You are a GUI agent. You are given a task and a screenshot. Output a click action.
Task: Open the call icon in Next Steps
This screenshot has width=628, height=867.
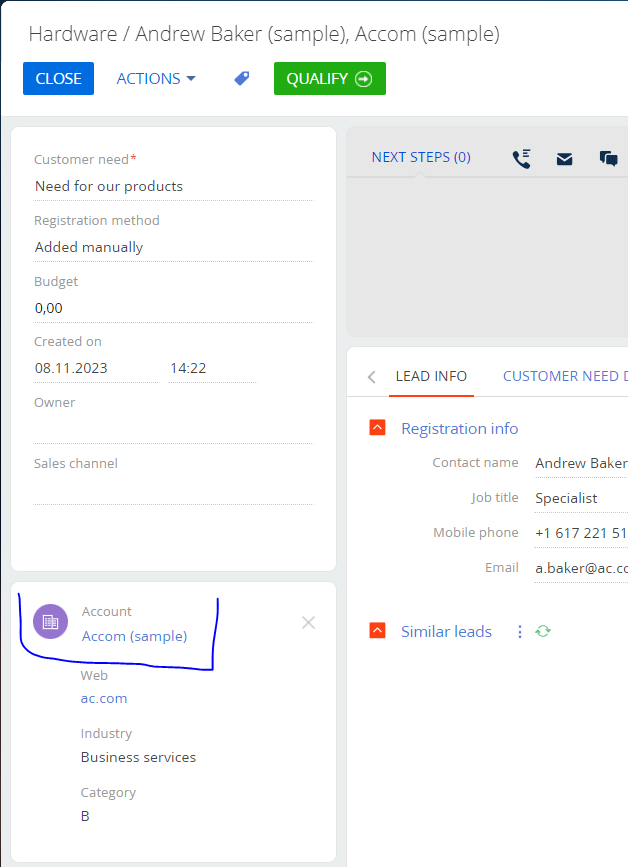tap(521, 159)
